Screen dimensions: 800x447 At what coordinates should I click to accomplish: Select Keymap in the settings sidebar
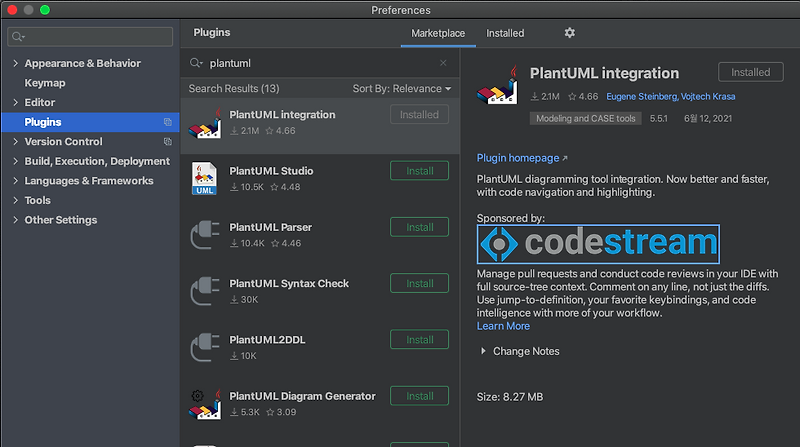coord(45,83)
